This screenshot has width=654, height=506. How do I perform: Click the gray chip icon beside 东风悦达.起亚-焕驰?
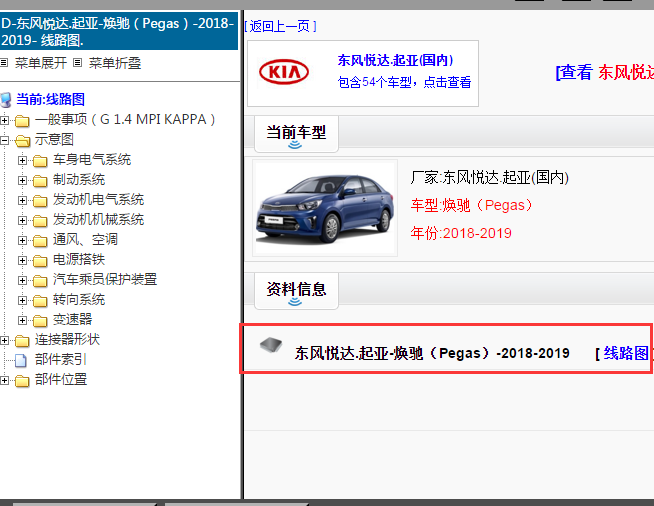(271, 345)
